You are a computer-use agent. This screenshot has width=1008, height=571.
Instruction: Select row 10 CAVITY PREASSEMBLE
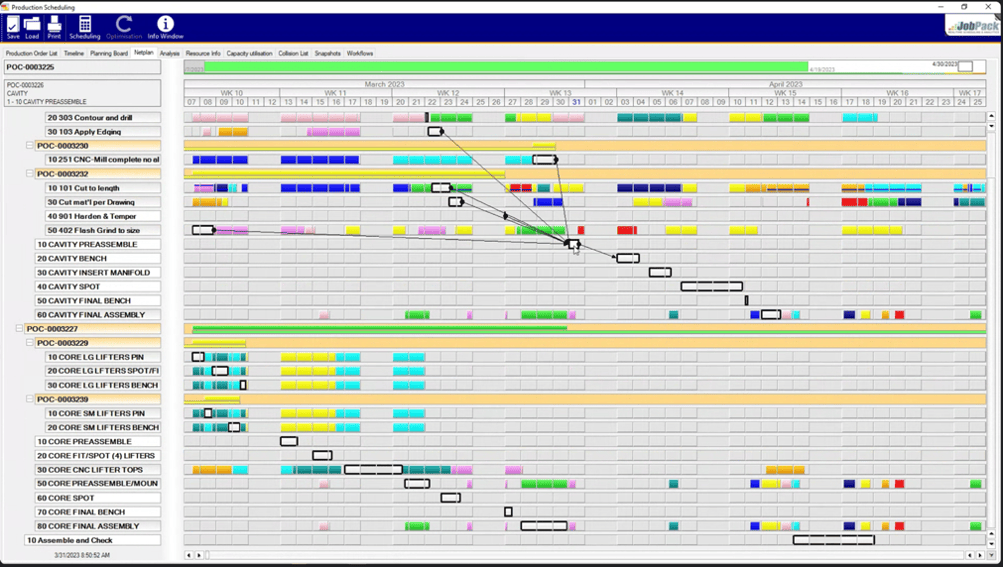tap(98, 245)
